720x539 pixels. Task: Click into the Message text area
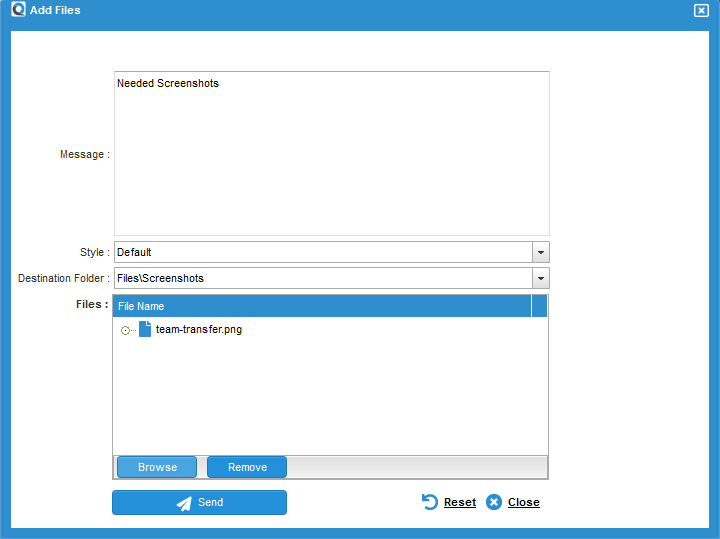click(332, 153)
